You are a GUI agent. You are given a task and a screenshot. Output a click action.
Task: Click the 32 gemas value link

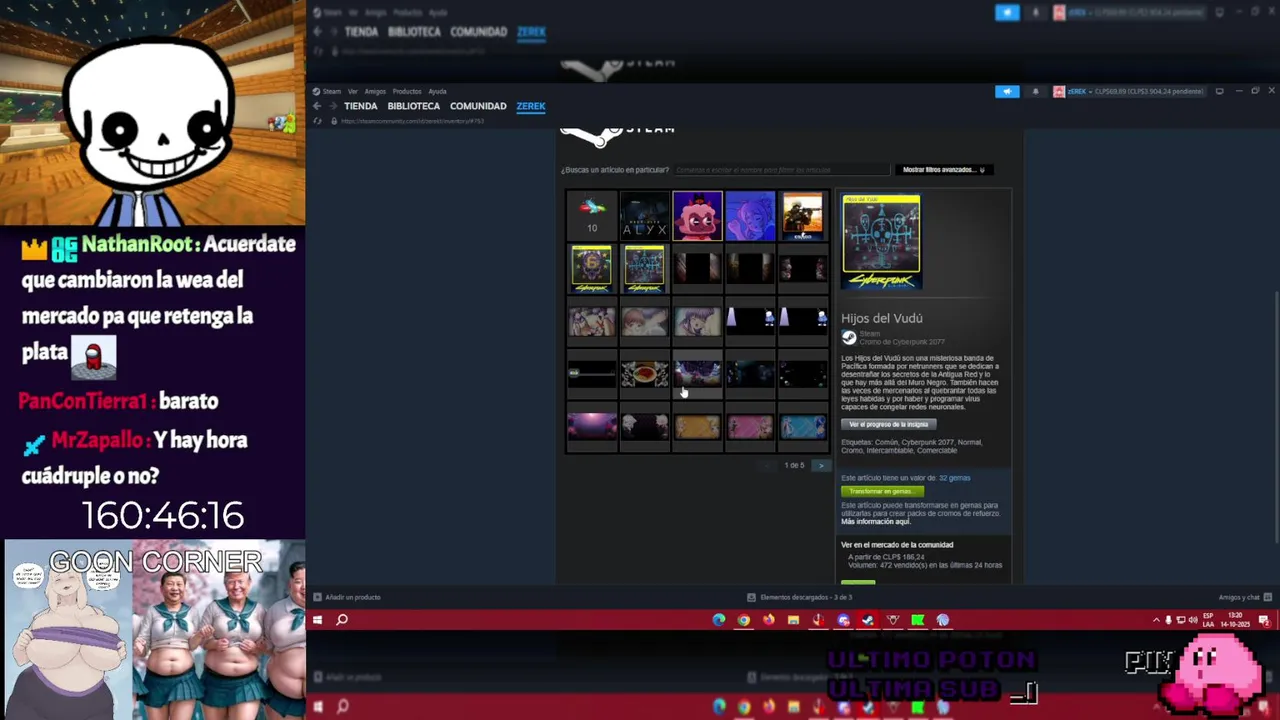pyautogui.click(x=954, y=478)
